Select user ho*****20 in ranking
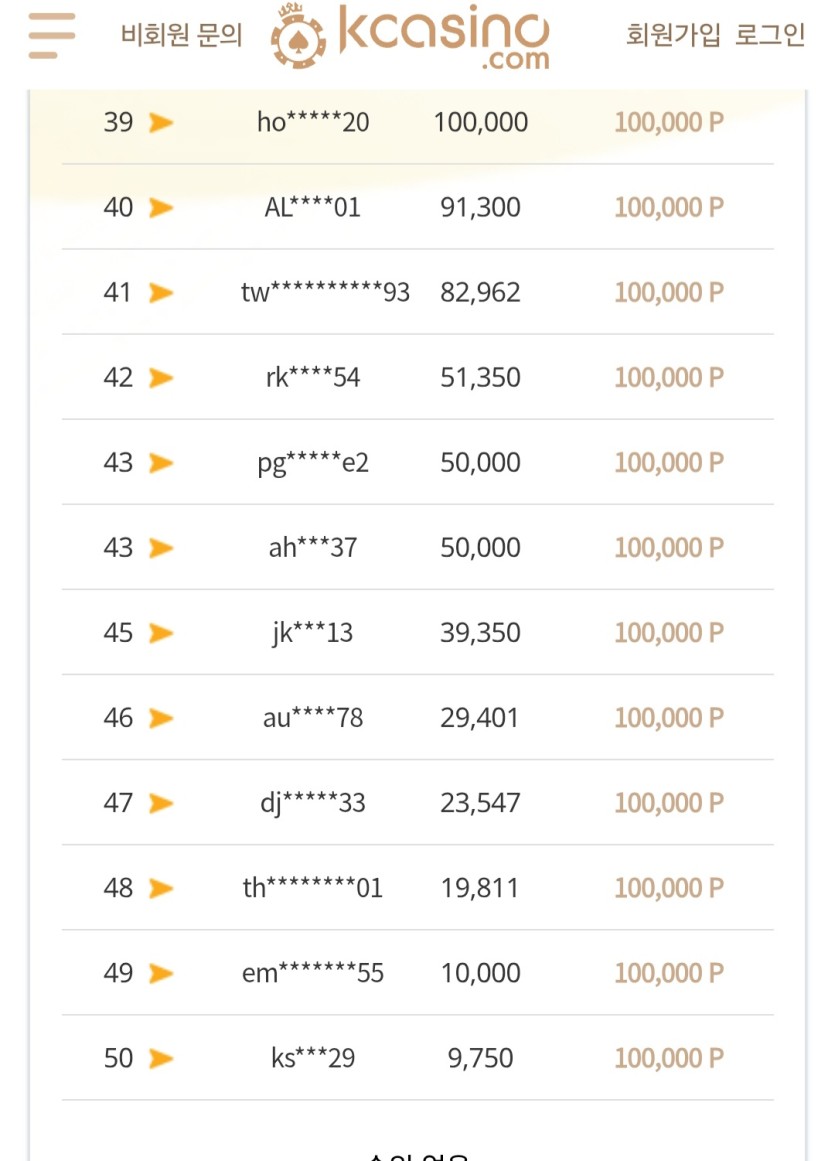835x1161 pixels. click(313, 122)
